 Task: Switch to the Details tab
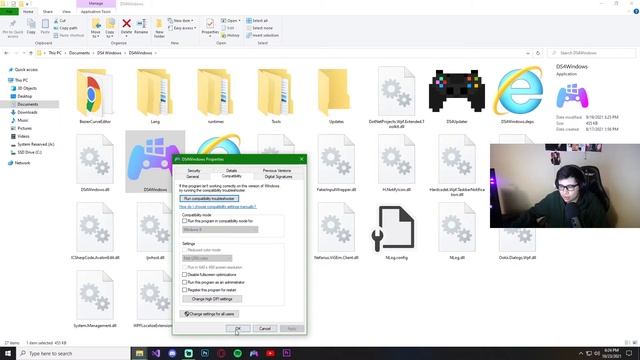pyautogui.click(x=231, y=171)
